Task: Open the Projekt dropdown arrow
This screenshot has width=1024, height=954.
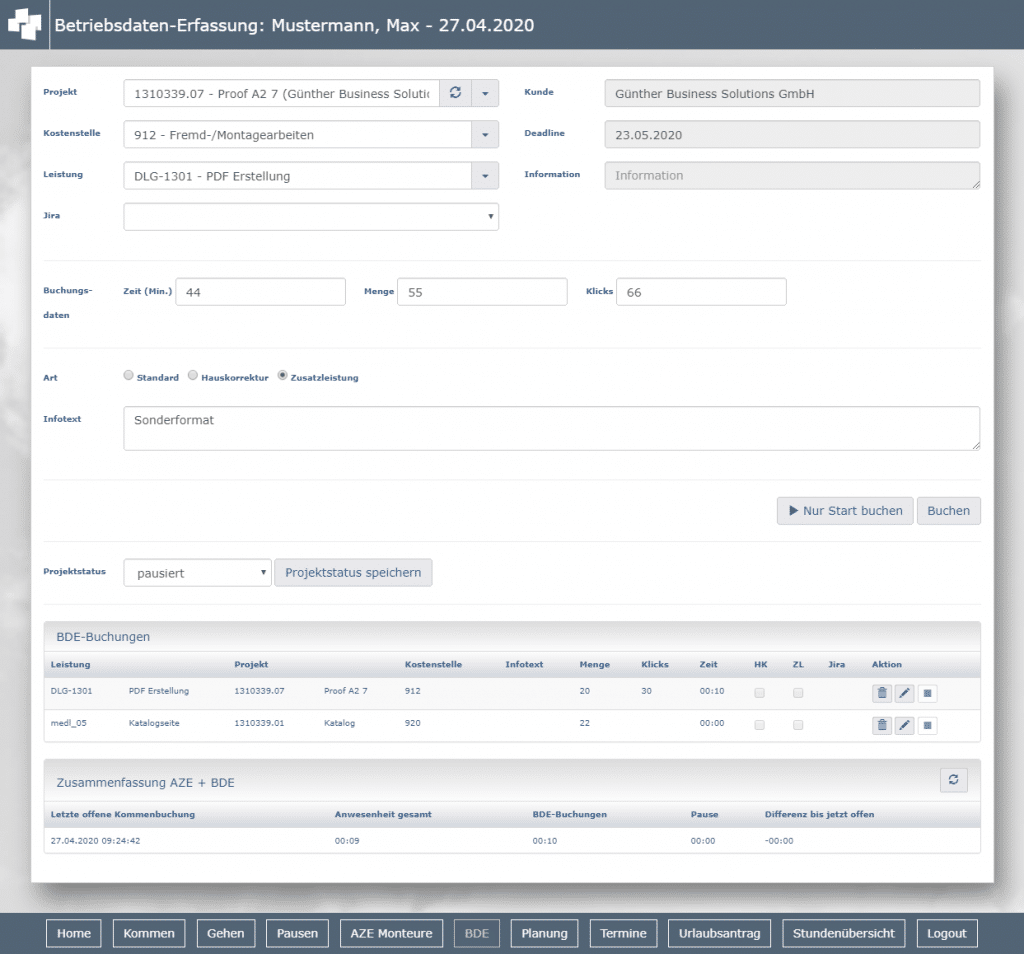Action: point(485,93)
